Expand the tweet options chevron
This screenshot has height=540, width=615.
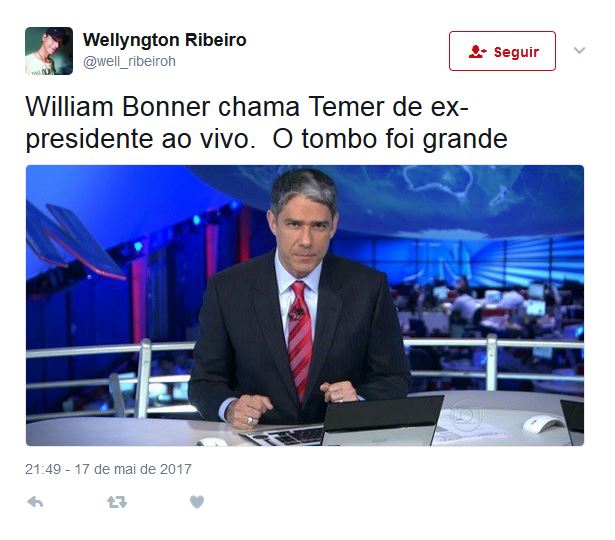(x=579, y=50)
